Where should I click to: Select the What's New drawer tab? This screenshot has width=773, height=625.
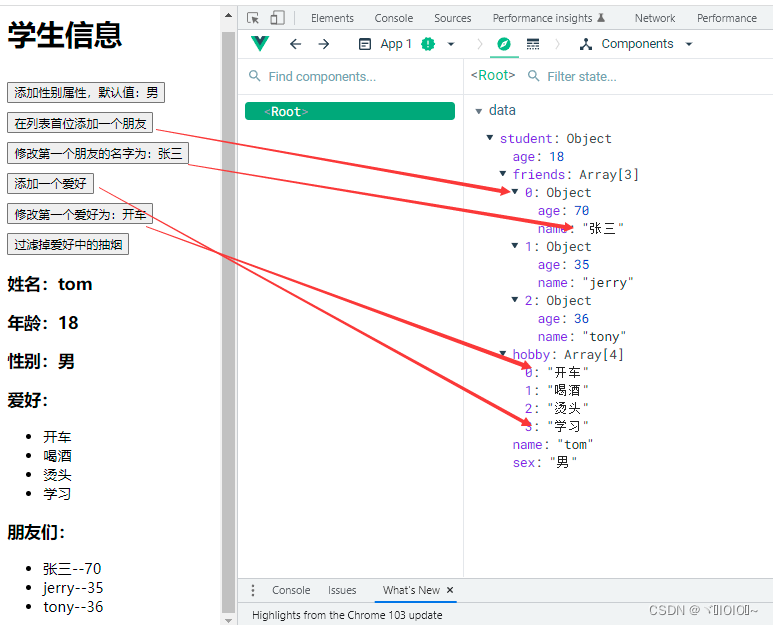click(411, 590)
